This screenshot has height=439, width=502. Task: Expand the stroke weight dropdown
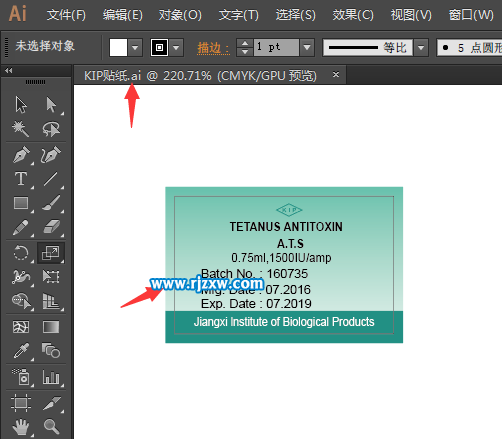click(307, 48)
